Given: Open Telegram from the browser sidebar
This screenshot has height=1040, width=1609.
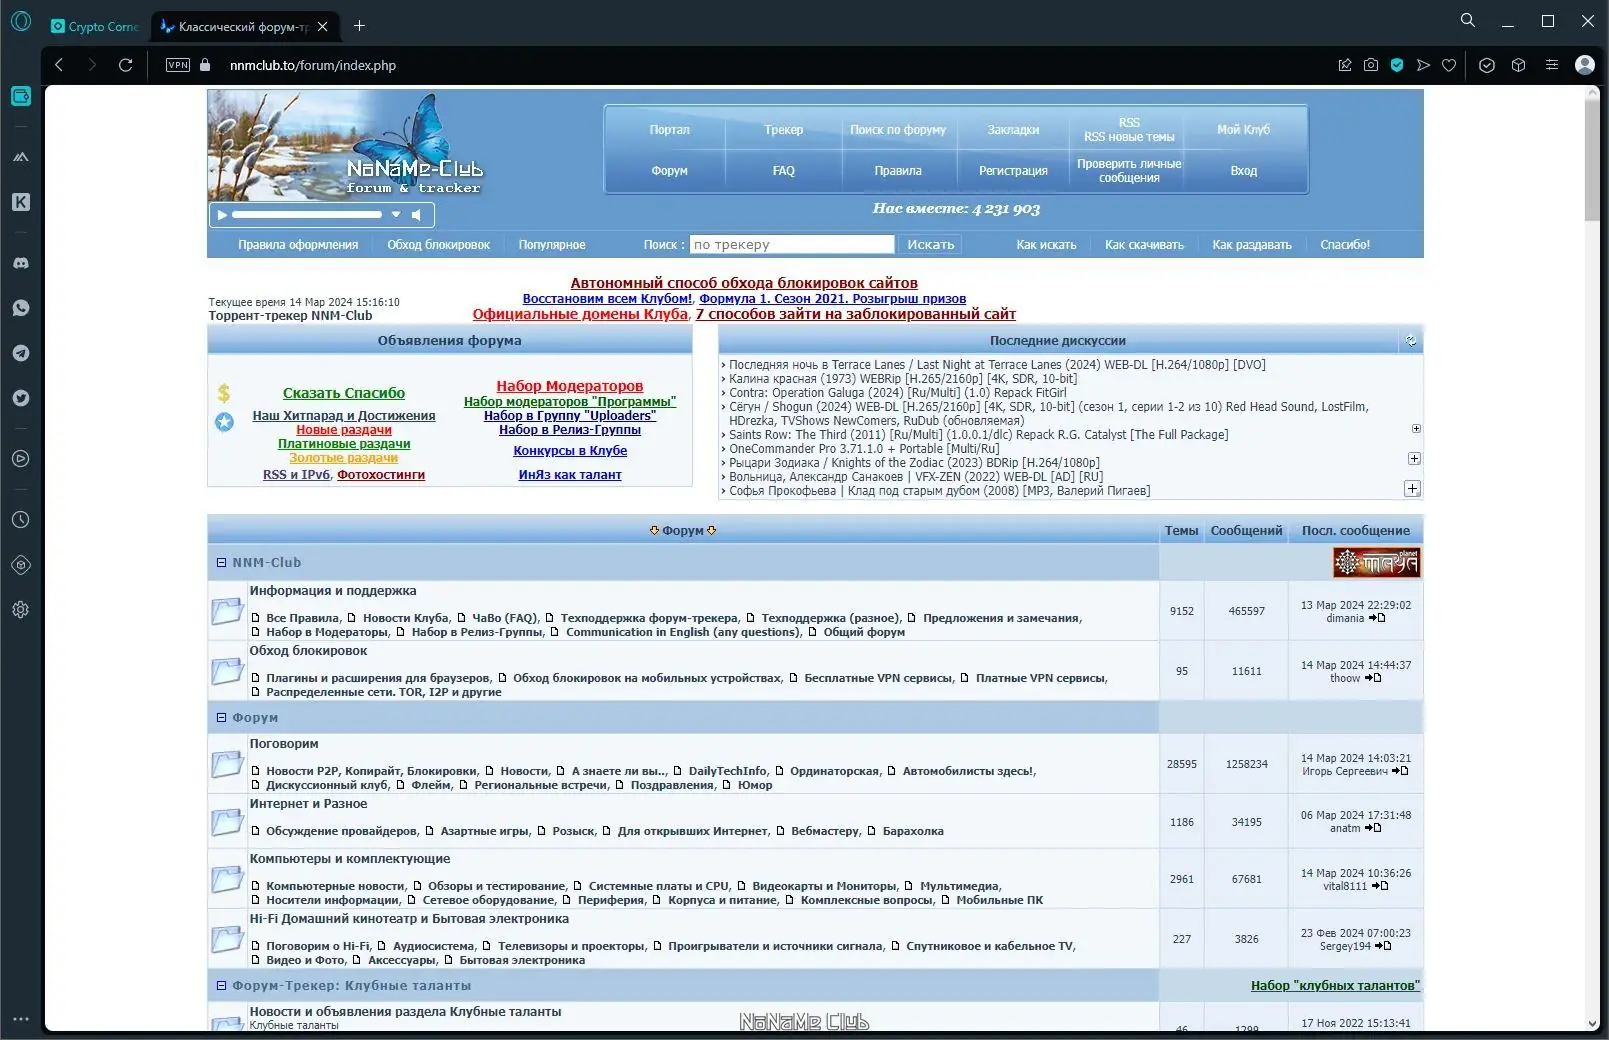Looking at the screenshot, I should pos(20,352).
